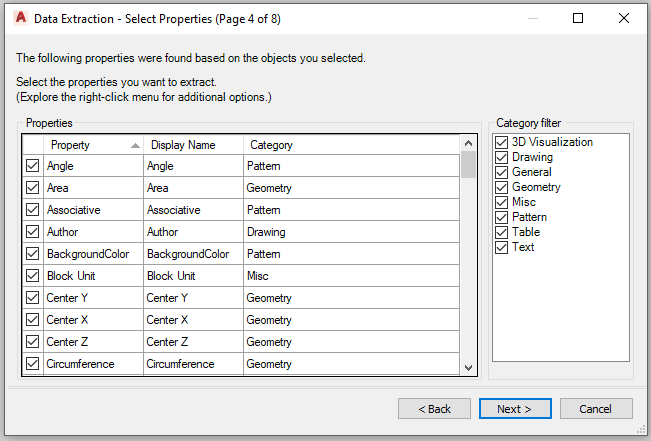This screenshot has height=441, width=651.
Task: Uncheck the Author property checkbox
Action: click(32, 232)
